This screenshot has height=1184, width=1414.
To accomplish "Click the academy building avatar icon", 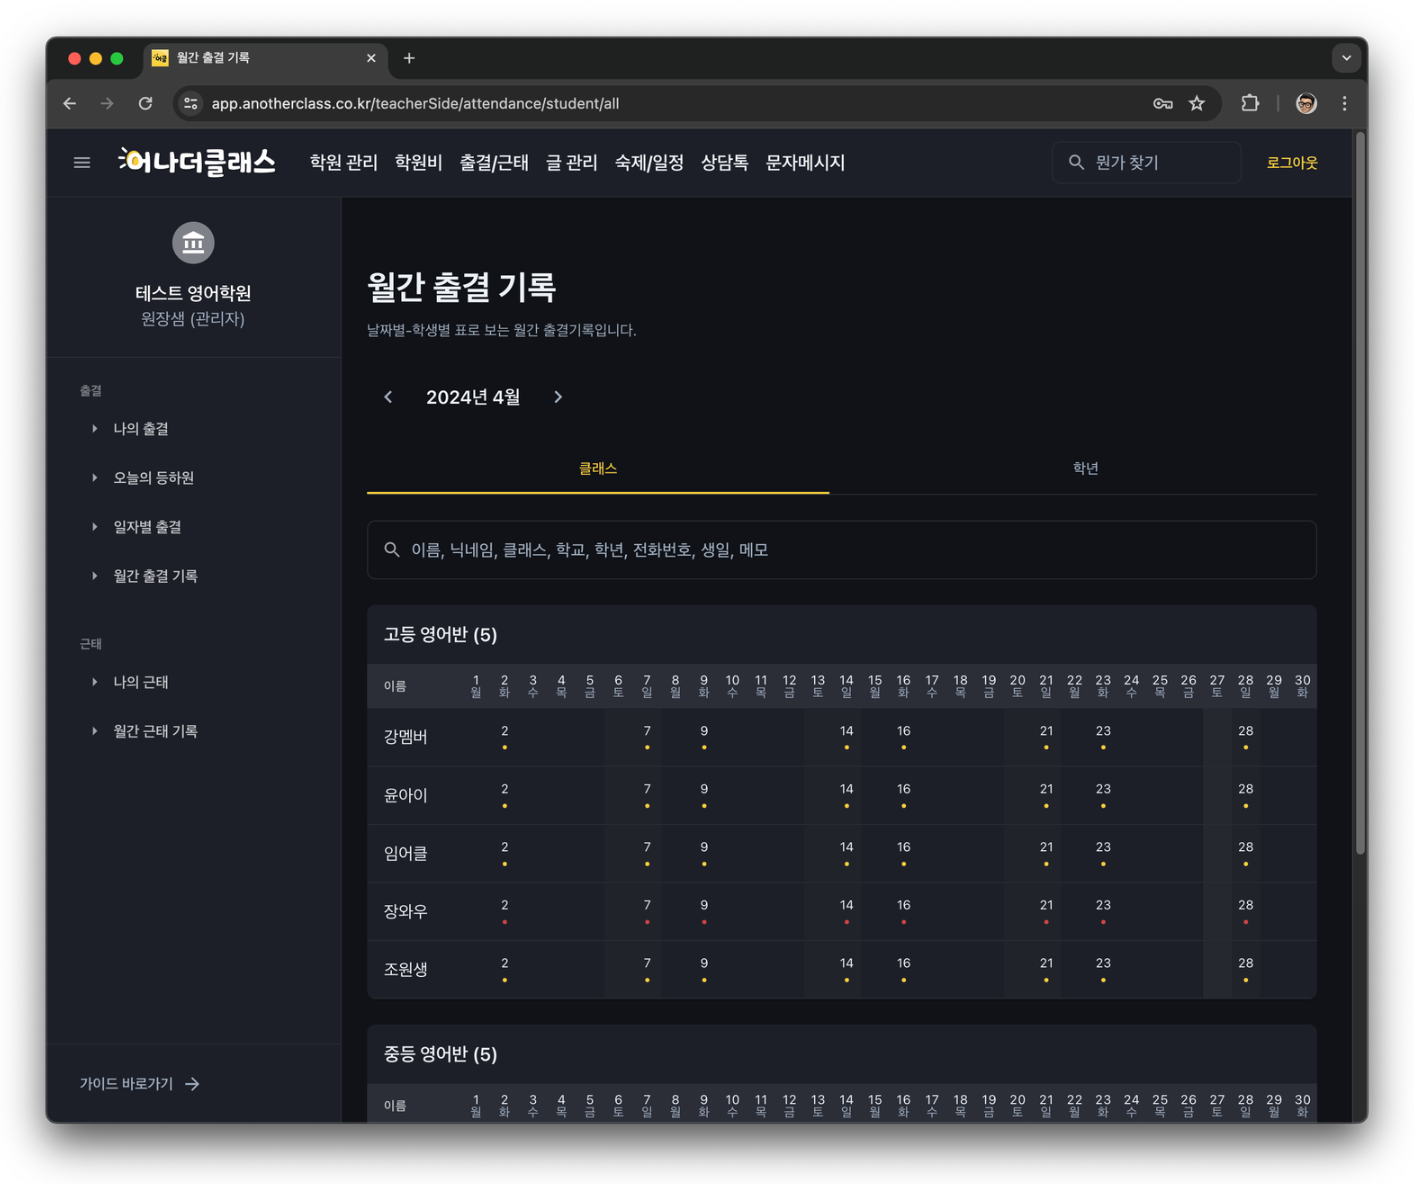I will point(193,243).
